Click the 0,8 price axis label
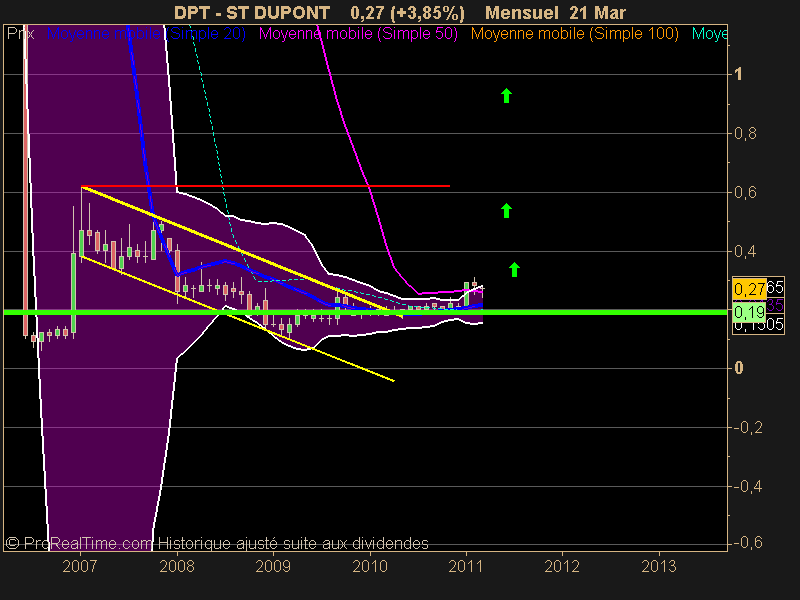Screen dimensions: 800x600 tap(745, 134)
